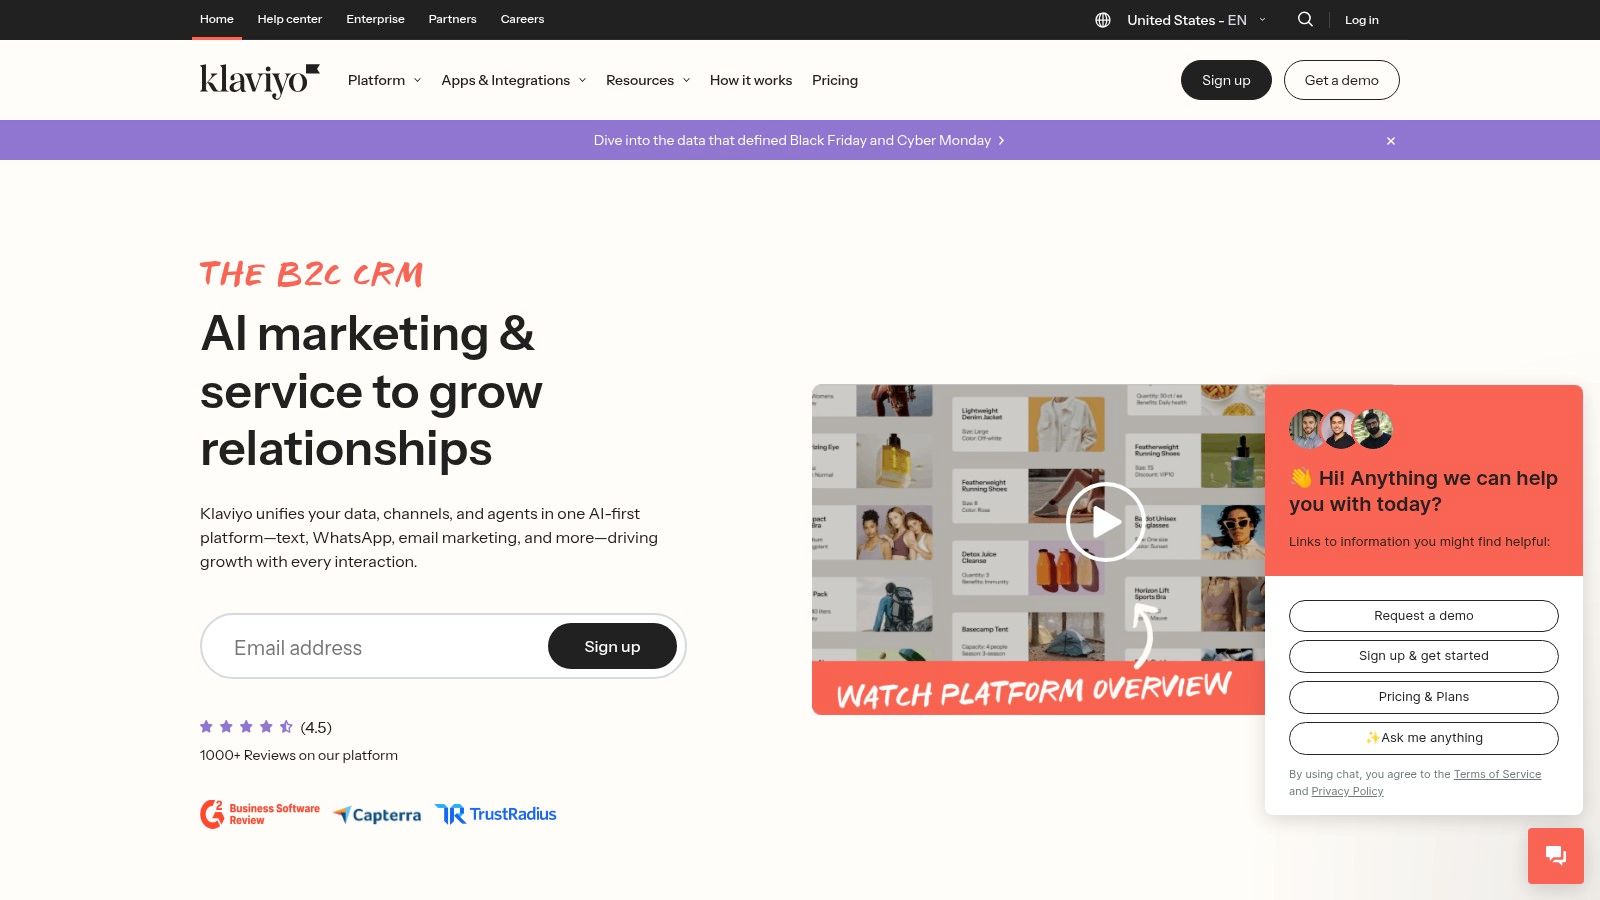Click the Klaviyo logo
1600x900 pixels.
[260, 80]
